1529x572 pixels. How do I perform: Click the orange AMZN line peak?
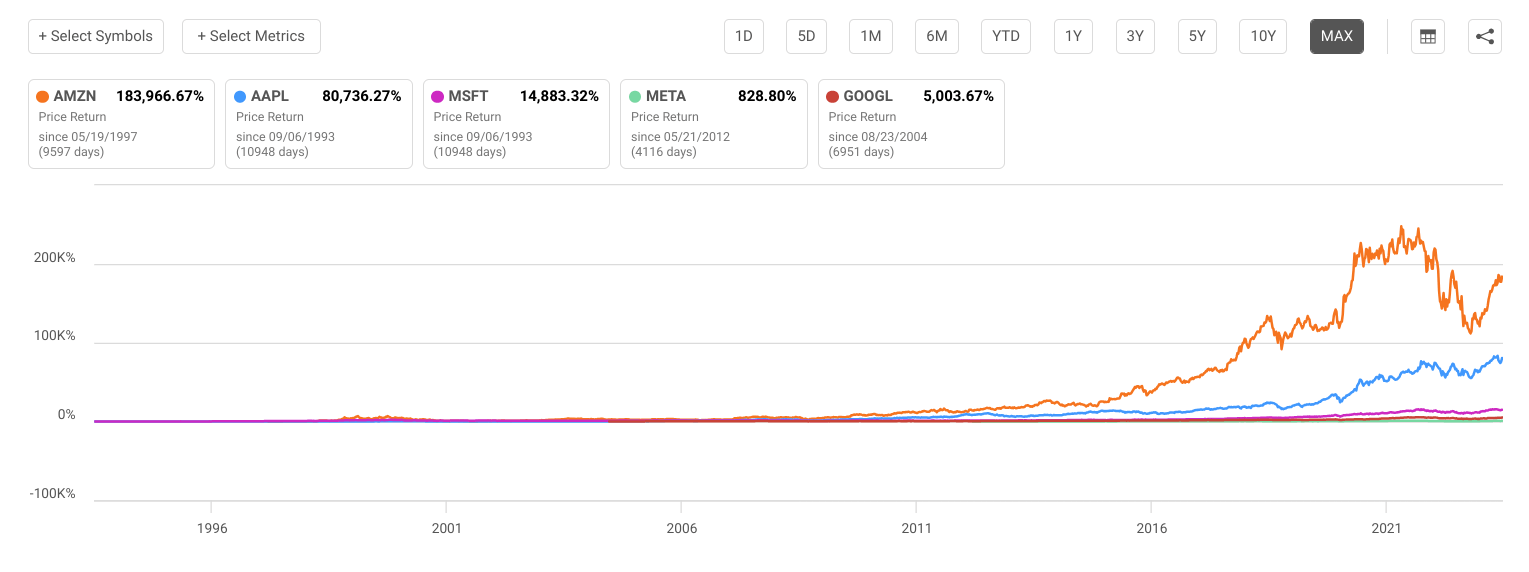[x=1401, y=227]
